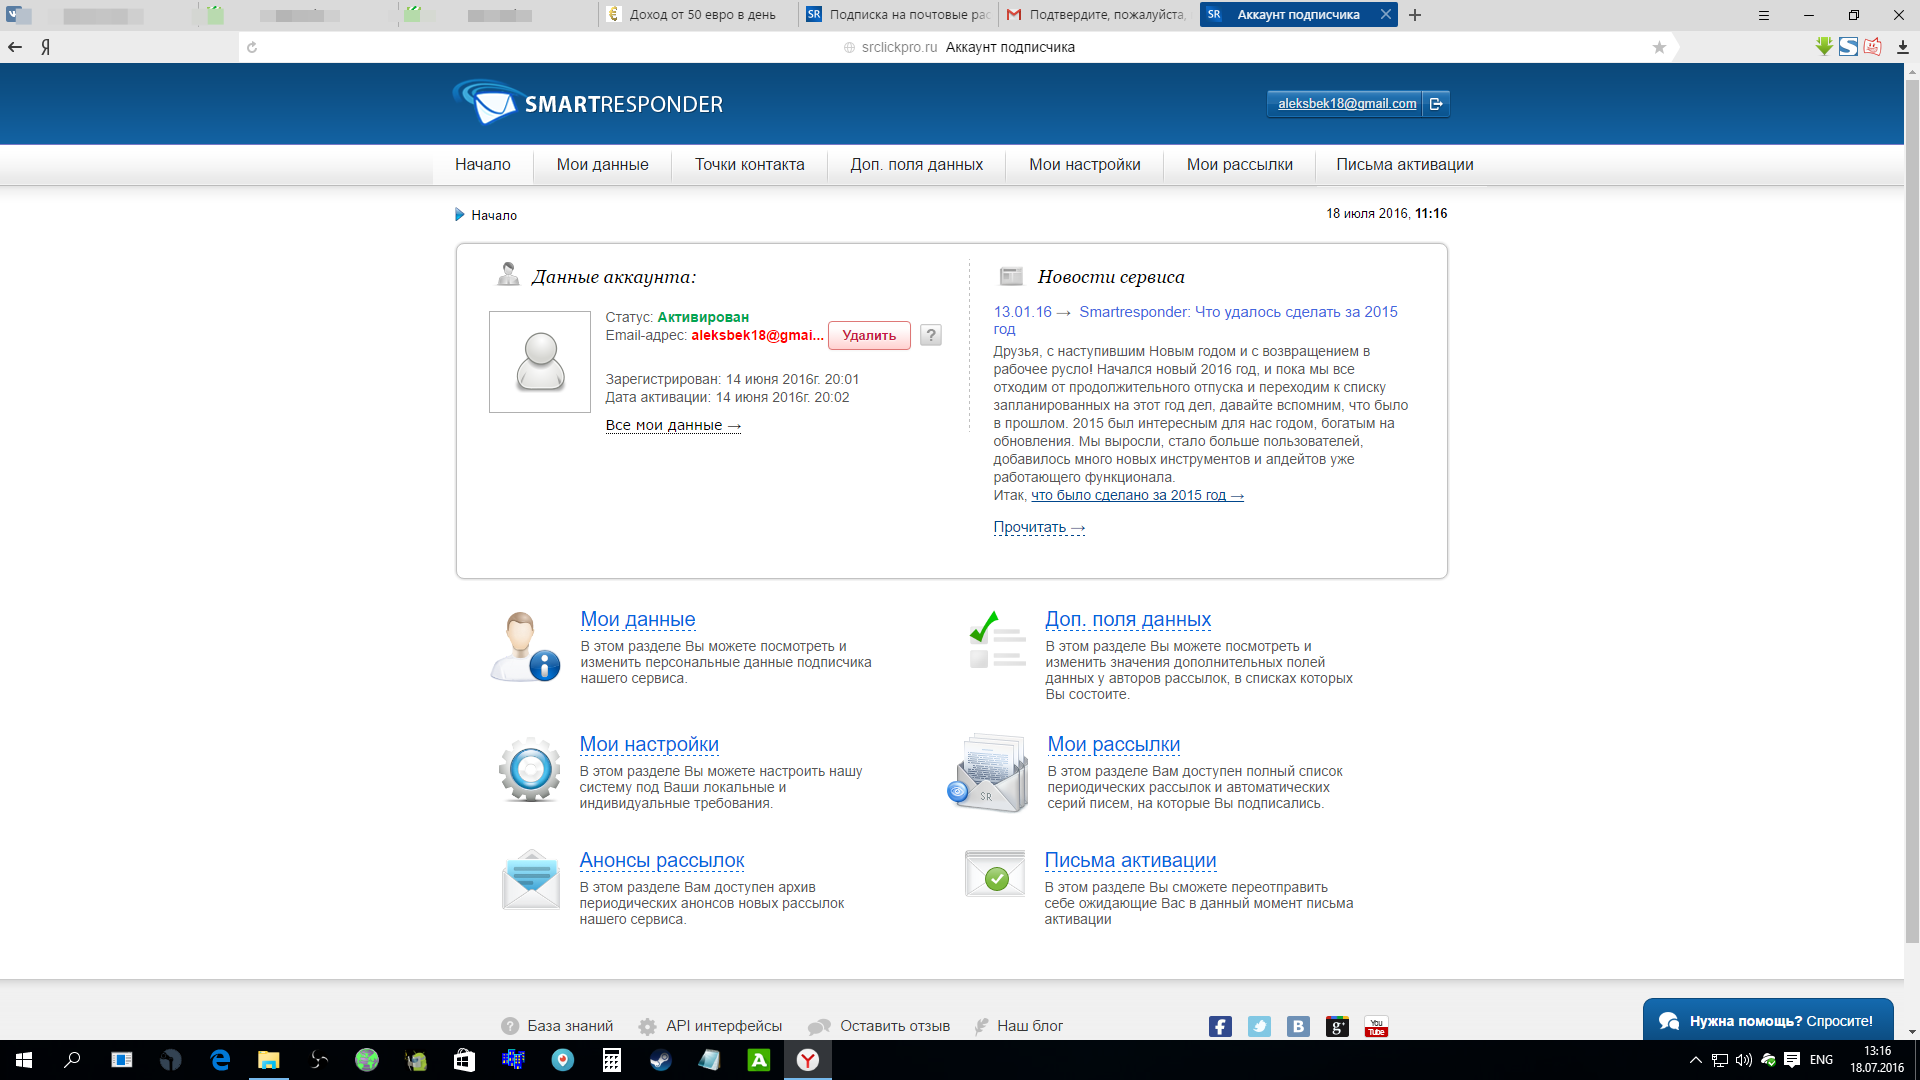1920x1080 pixels.
Task: Open the Windows Start menu
Action: click(x=24, y=1060)
